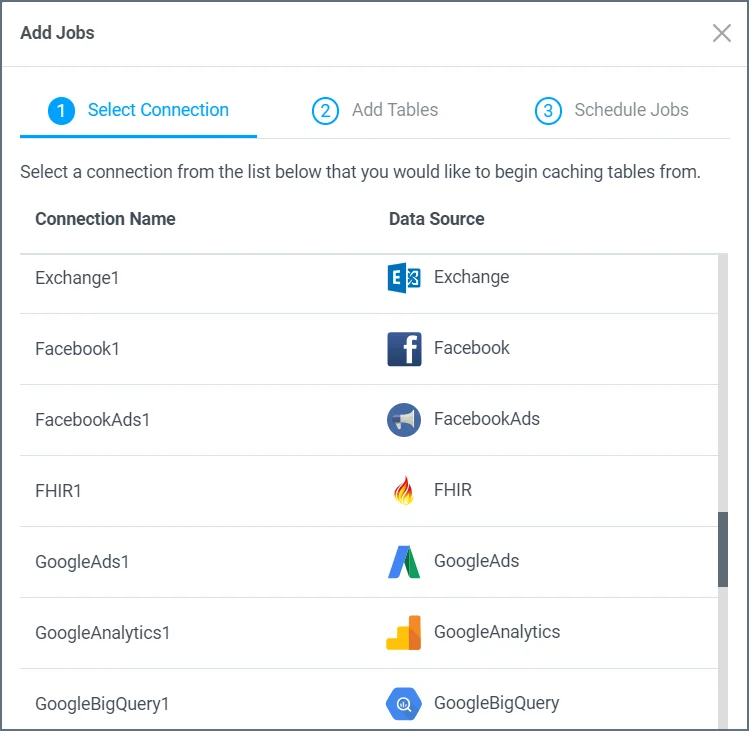Select the GoogleAds1 connection
Viewport: 749px width, 731px height.
369,562
